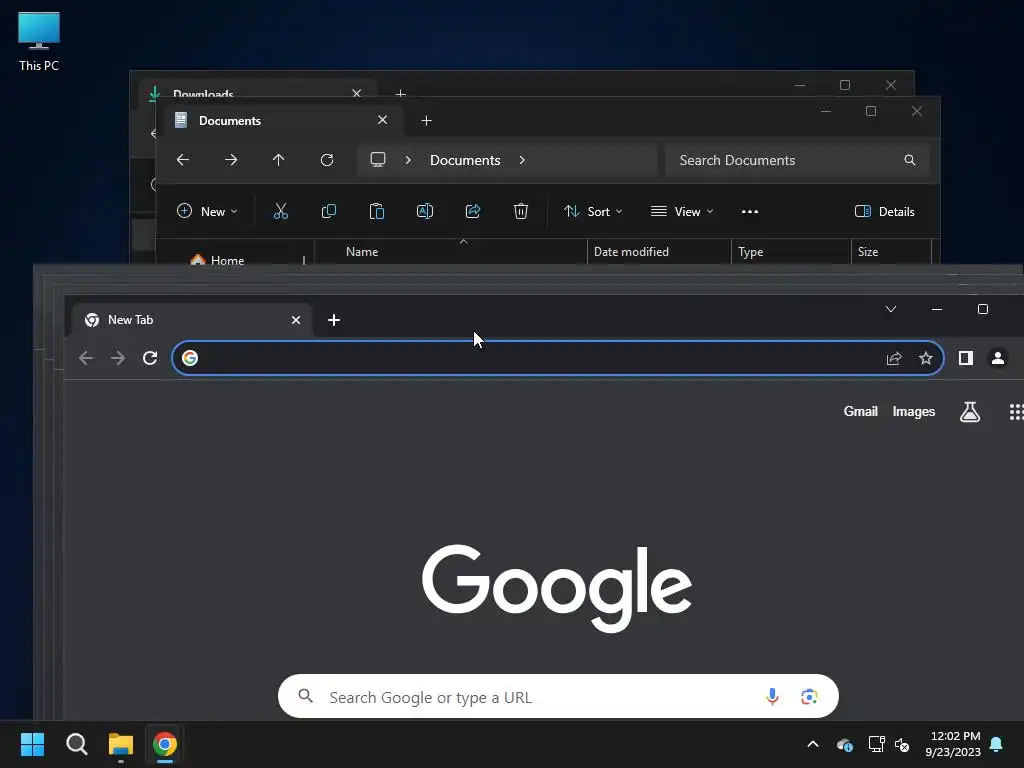Image resolution: width=1024 pixels, height=768 pixels.
Task: Select Home in Explorer navigation pane
Action: tap(217, 259)
